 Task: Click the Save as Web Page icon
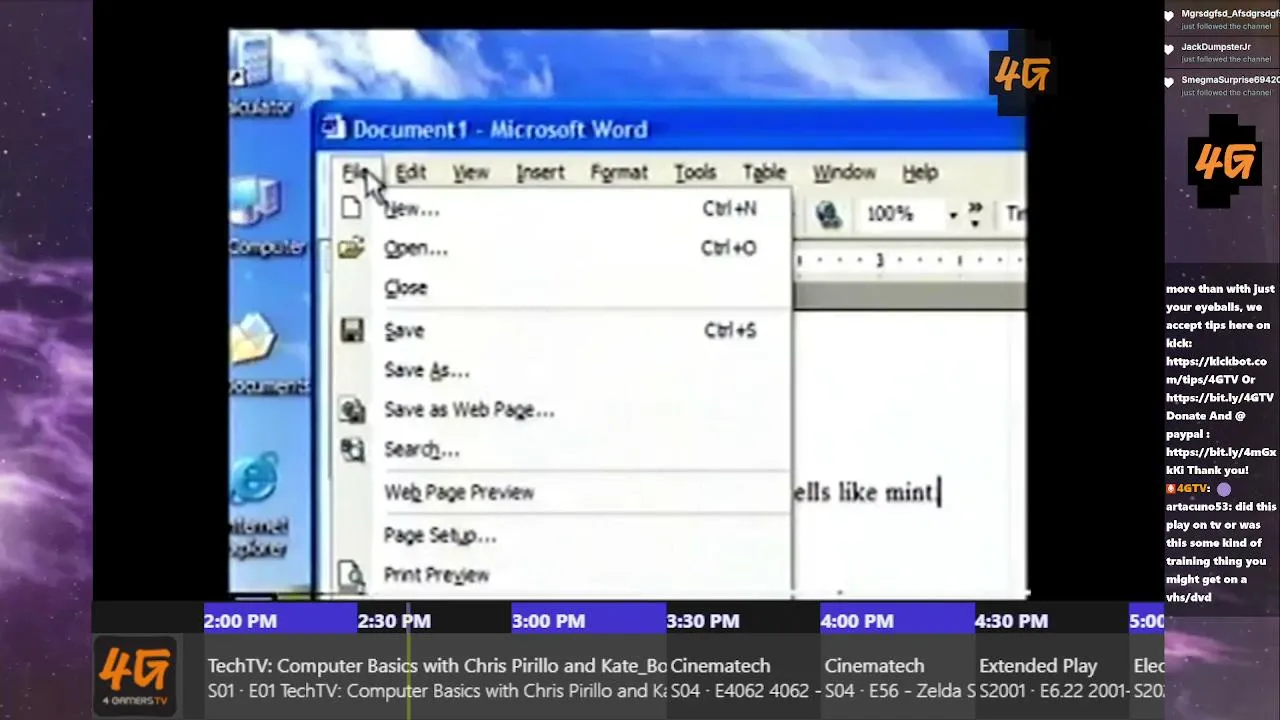[351, 410]
